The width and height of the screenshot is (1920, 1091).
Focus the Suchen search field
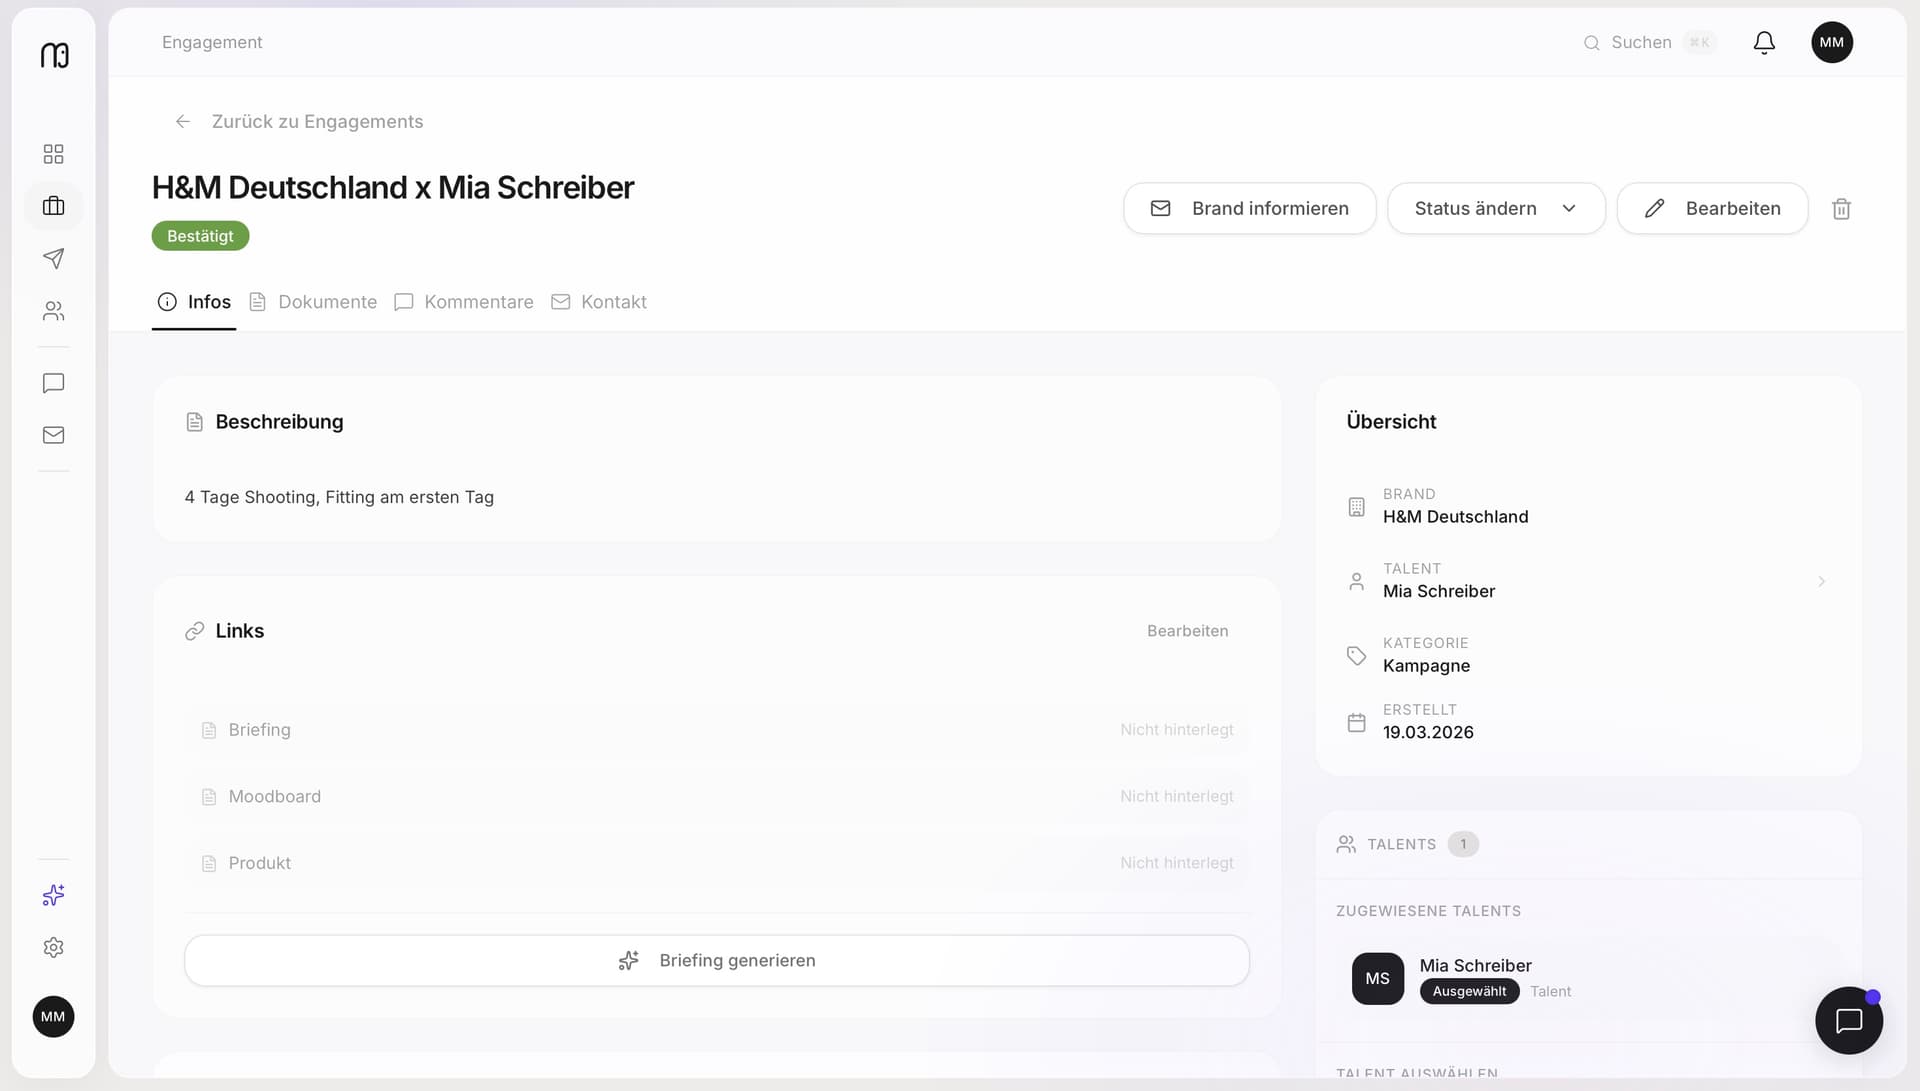click(x=1650, y=43)
